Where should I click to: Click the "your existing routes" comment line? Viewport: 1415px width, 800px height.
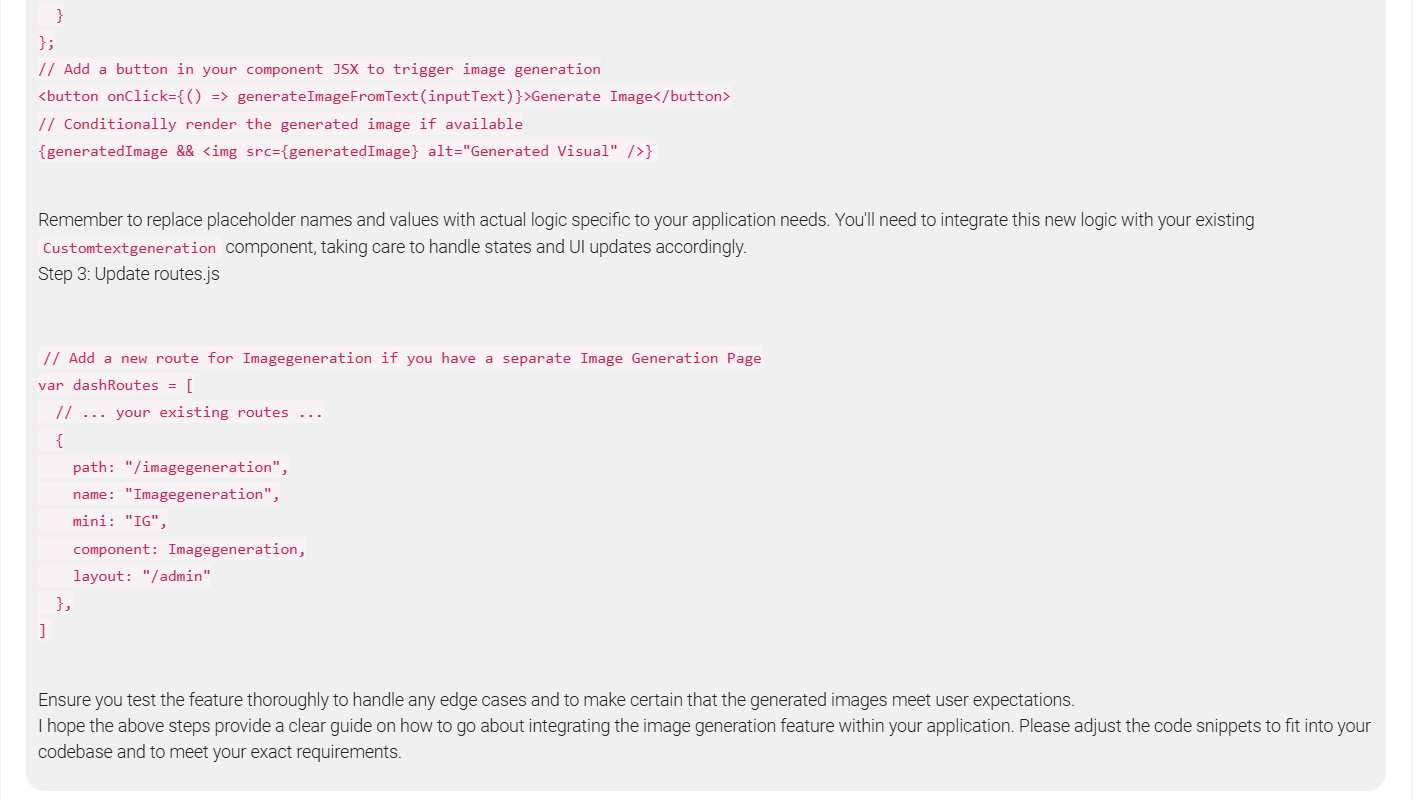click(189, 412)
